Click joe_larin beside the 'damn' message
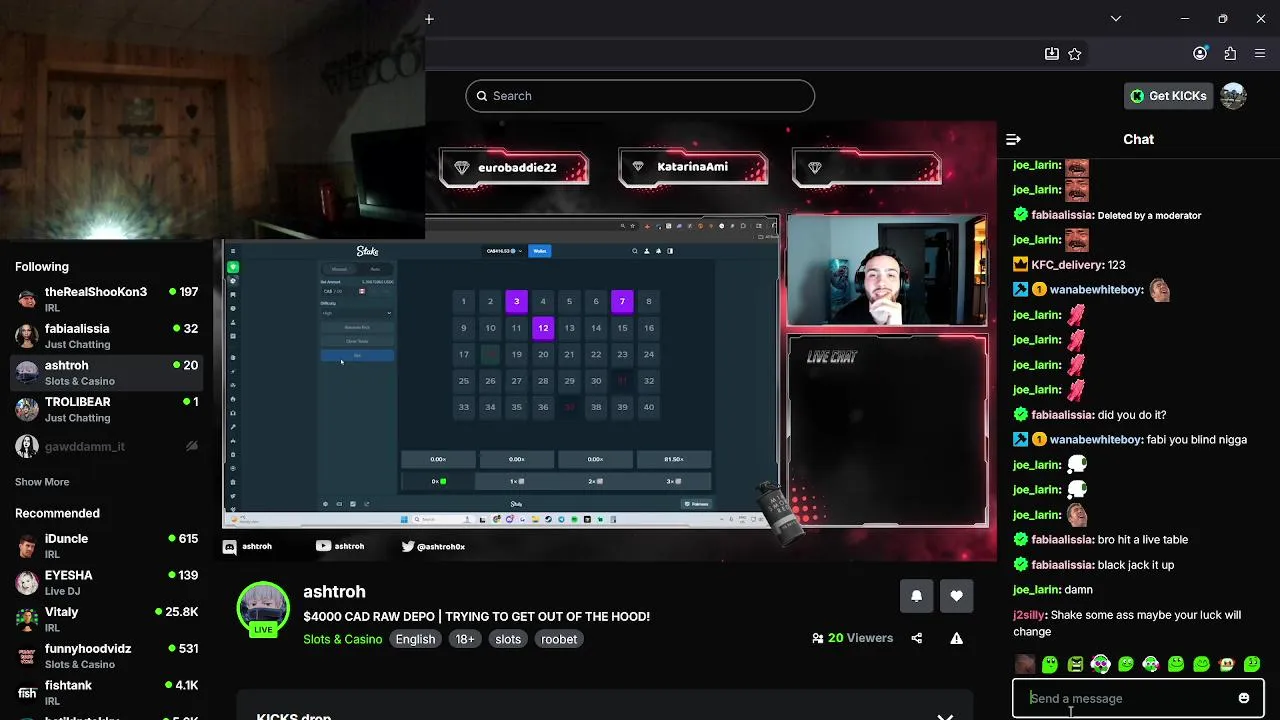Image resolution: width=1280 pixels, height=720 pixels. pos(1037,590)
